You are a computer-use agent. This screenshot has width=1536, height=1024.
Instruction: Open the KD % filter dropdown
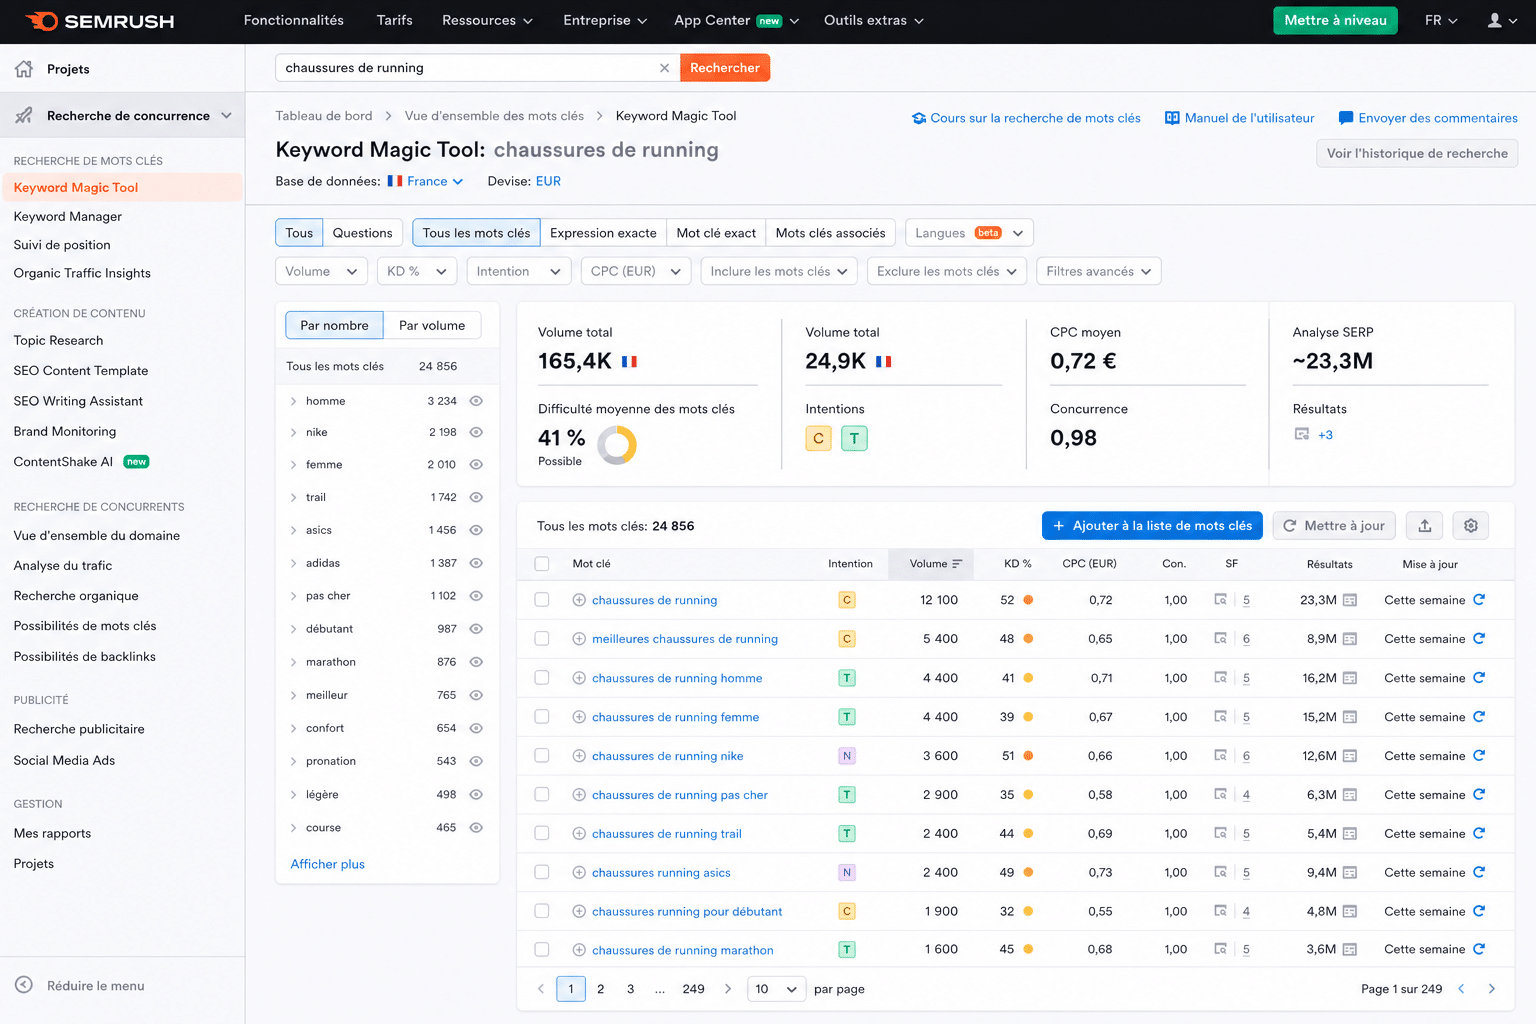point(417,271)
